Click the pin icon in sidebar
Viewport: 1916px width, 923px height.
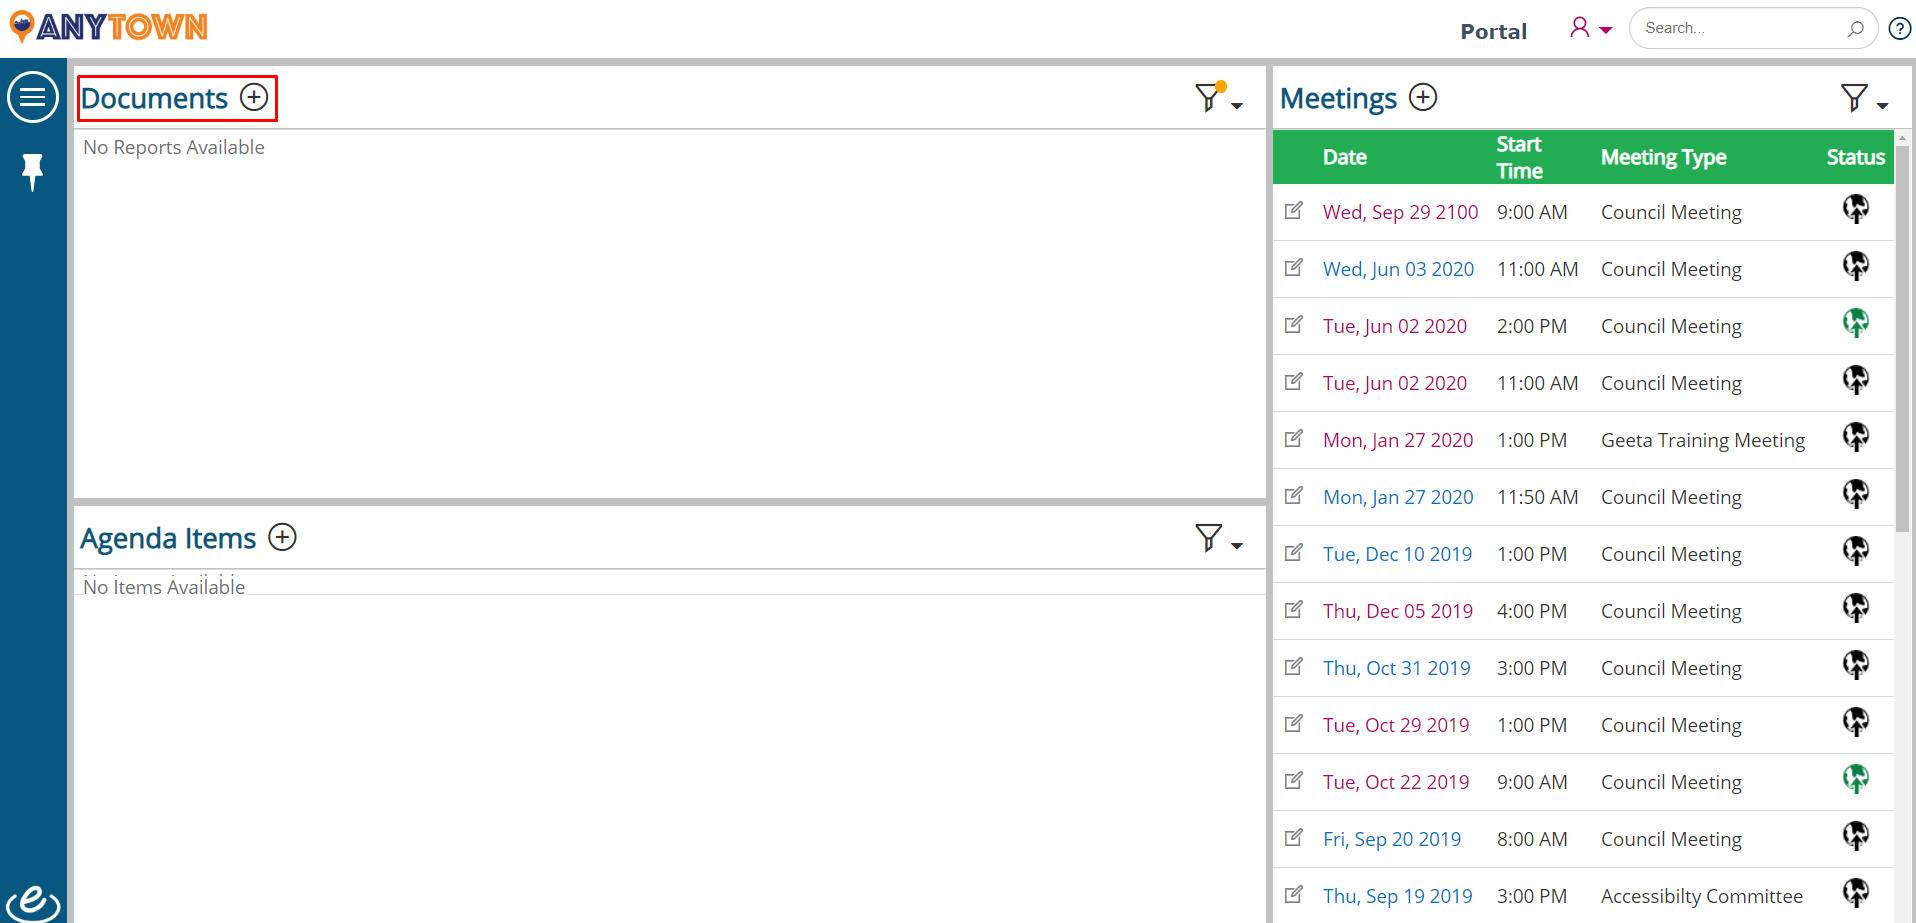33,171
